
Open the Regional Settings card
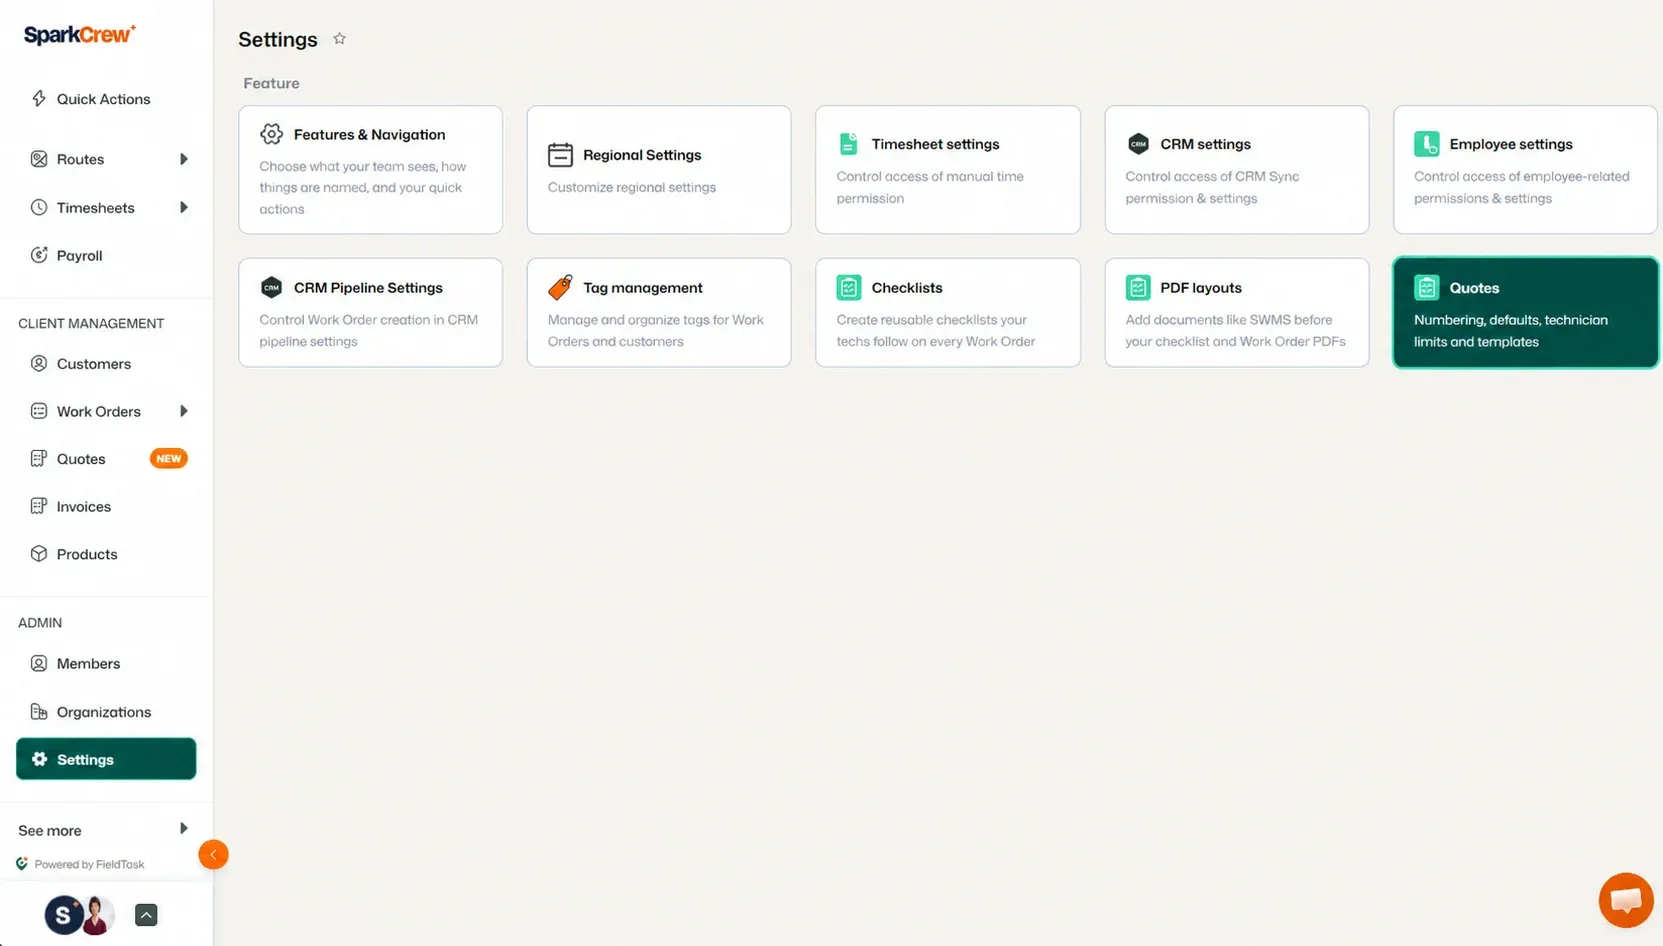659,170
